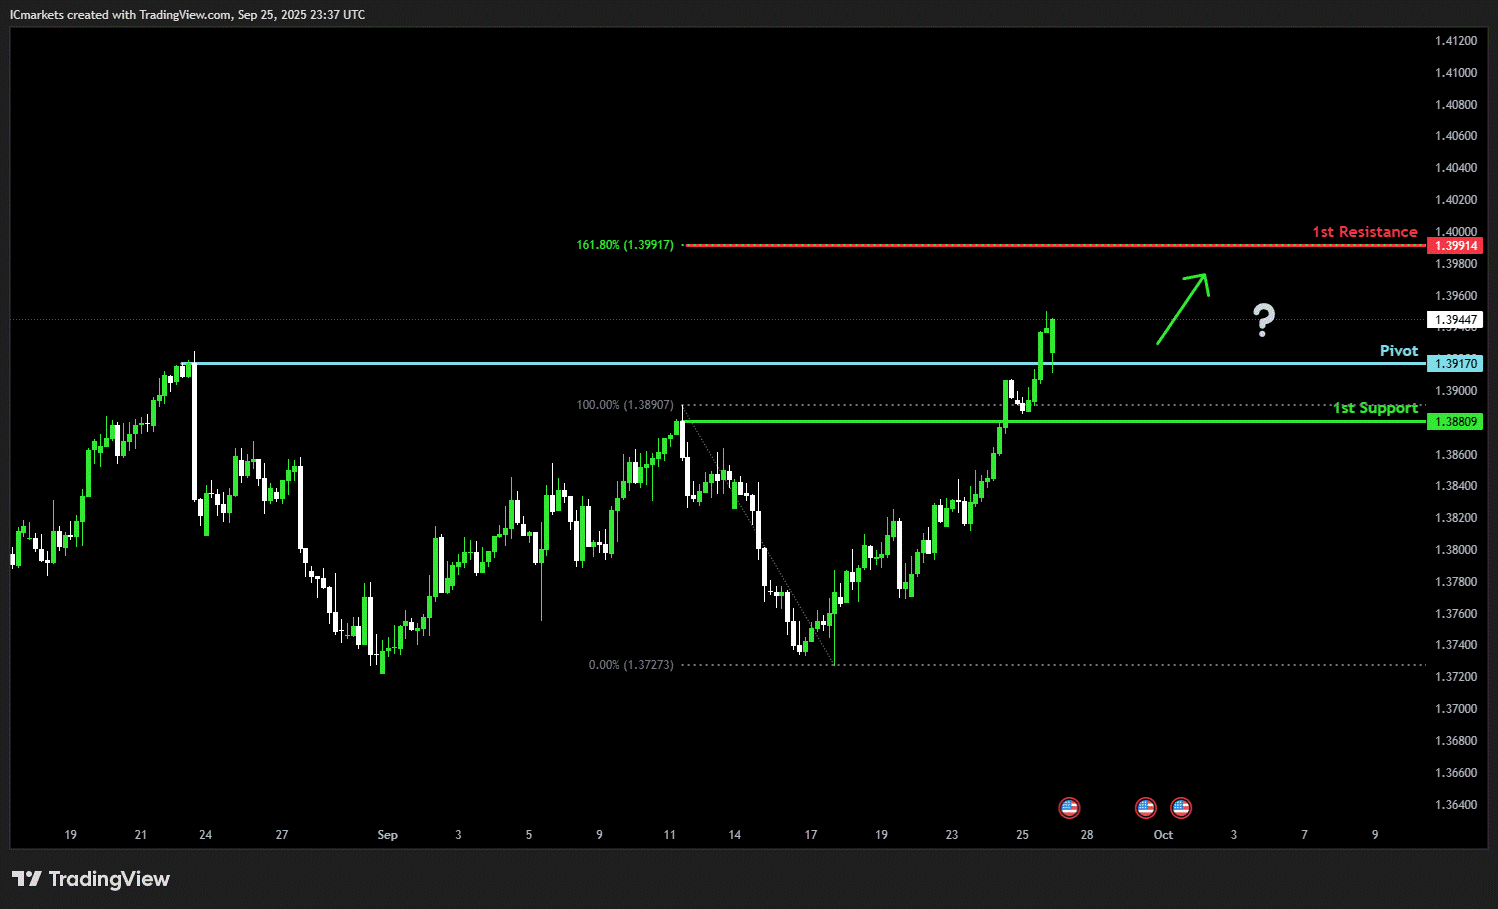The width and height of the screenshot is (1498, 909).
Task: Click the Sep date on time axis
Action: (388, 835)
